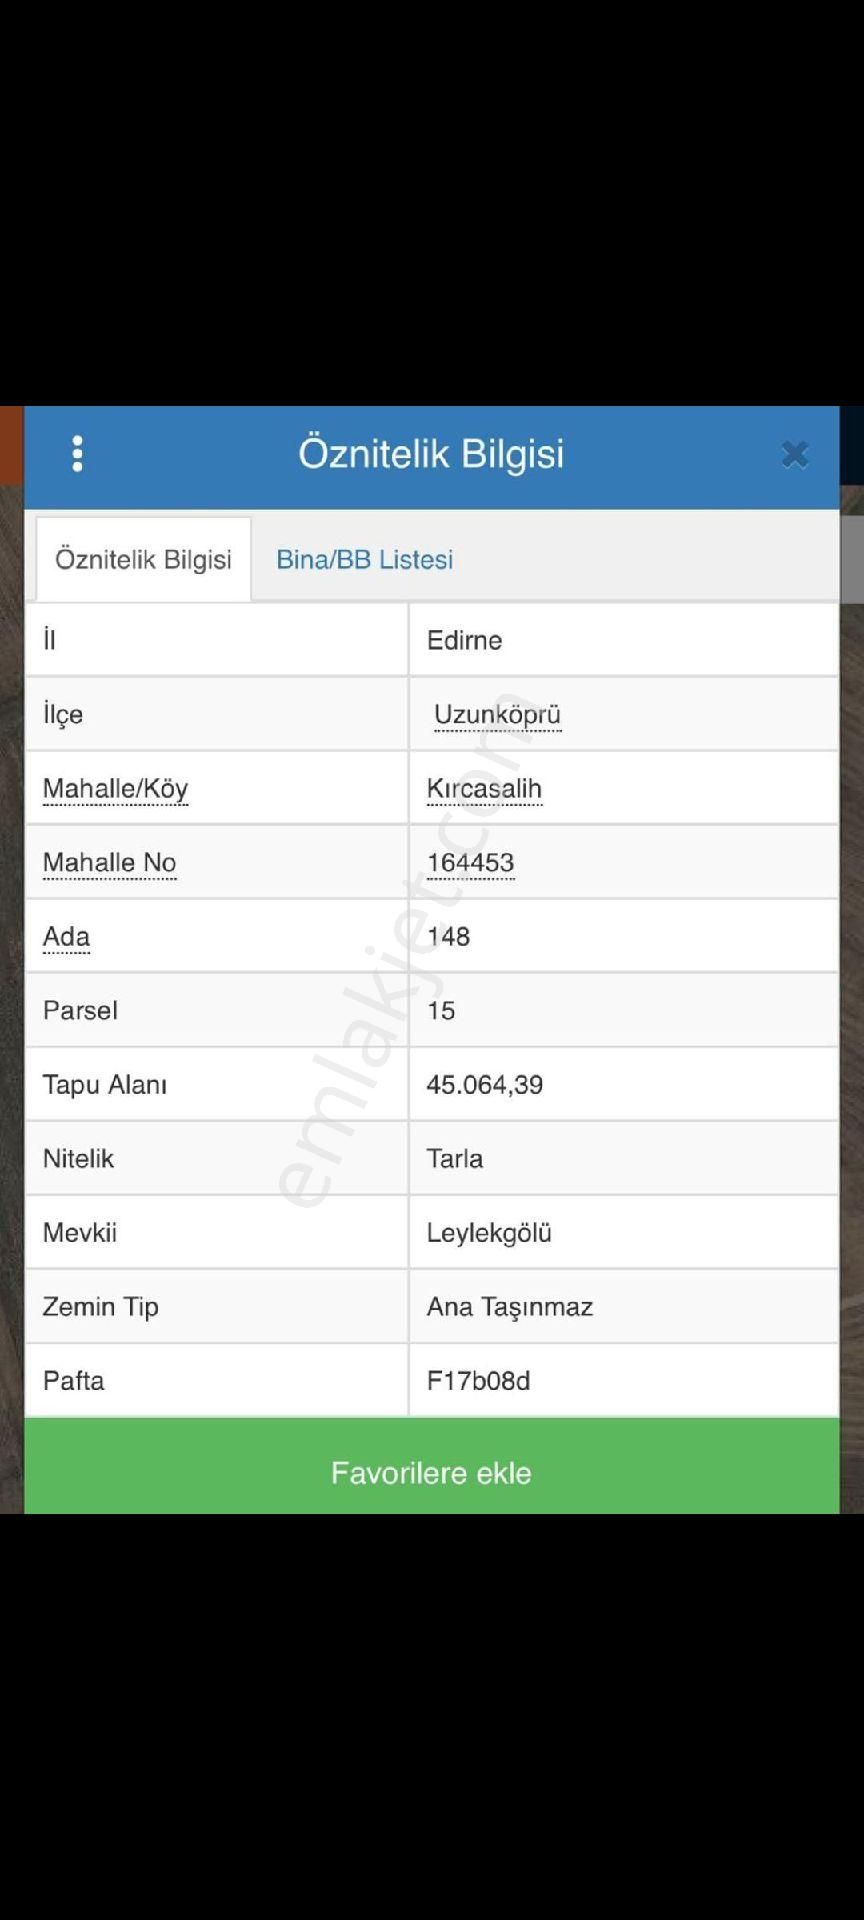Screen dimensions: 864x1920
Task: Click the dialog title Öznitelik Bilgisi header
Action: pos(431,453)
